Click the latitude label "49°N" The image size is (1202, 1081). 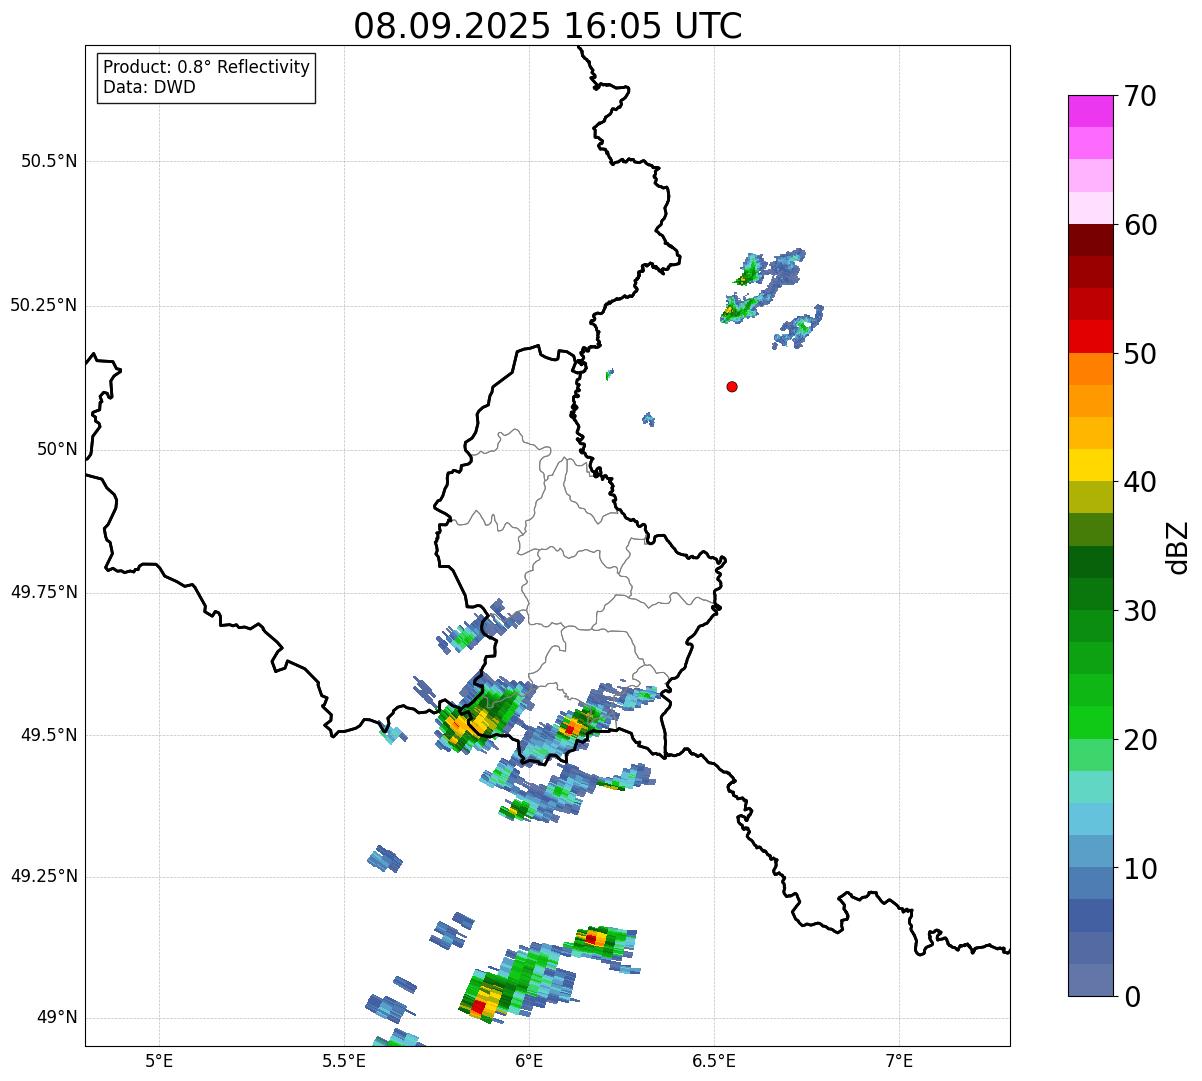pos(58,1018)
